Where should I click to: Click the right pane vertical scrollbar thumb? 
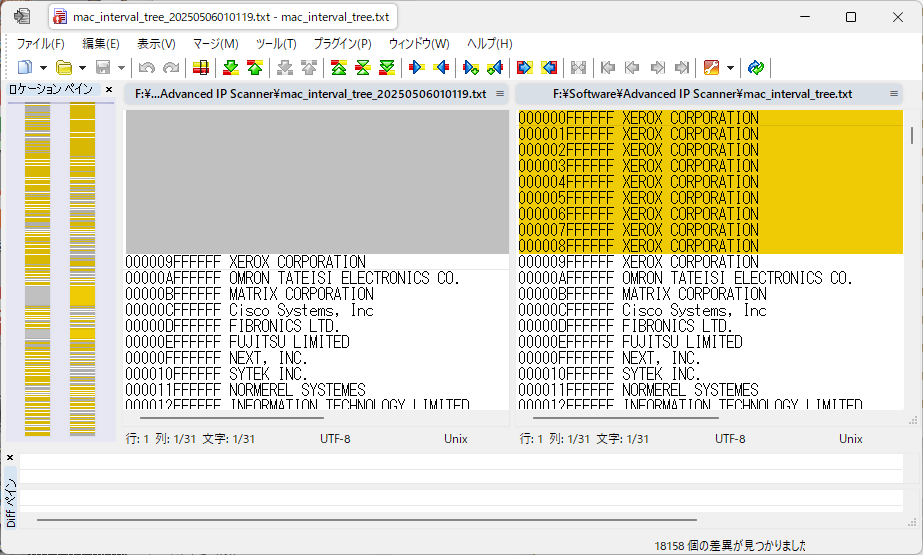[x=912, y=135]
